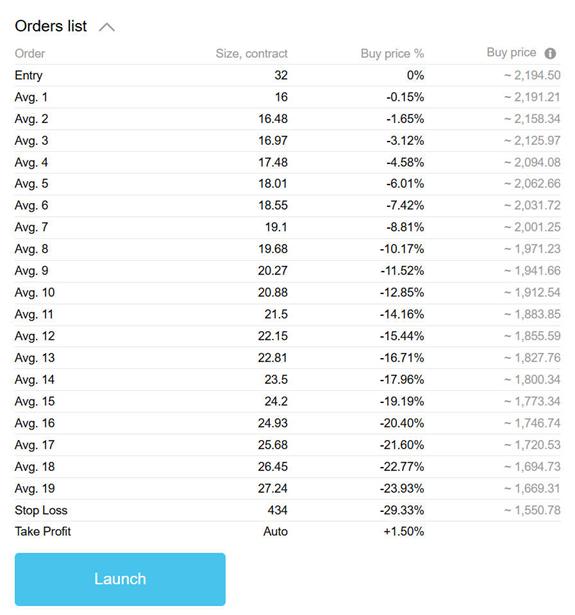The height and width of the screenshot is (615, 575).
Task: Select the Avg. 1 order row
Action: [288, 97]
